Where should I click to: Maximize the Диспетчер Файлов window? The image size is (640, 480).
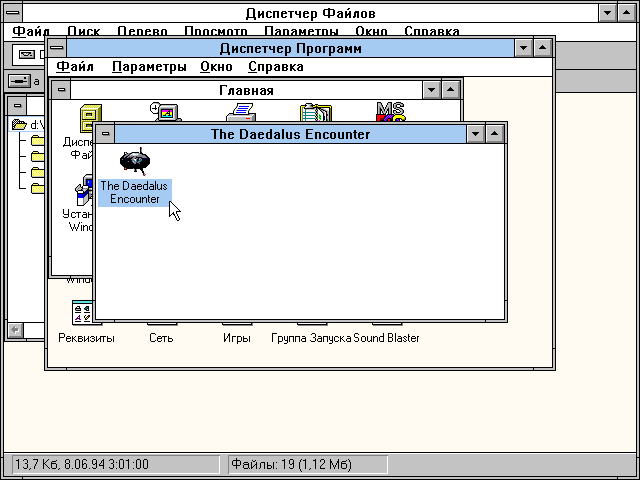tap(627, 13)
